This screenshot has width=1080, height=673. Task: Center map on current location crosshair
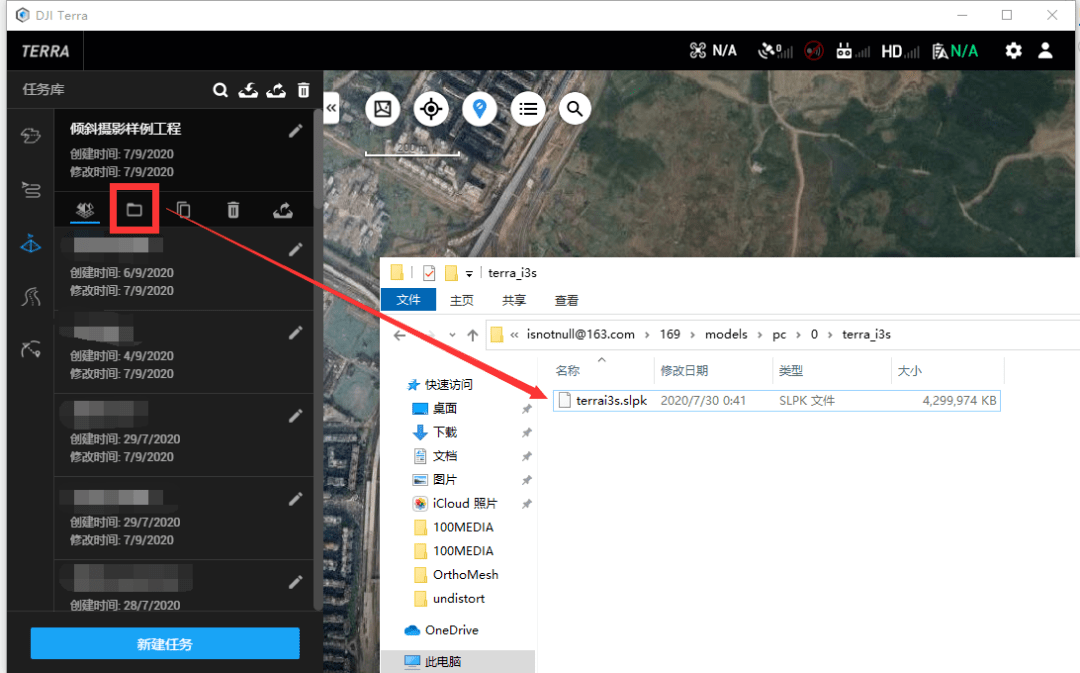[431, 109]
